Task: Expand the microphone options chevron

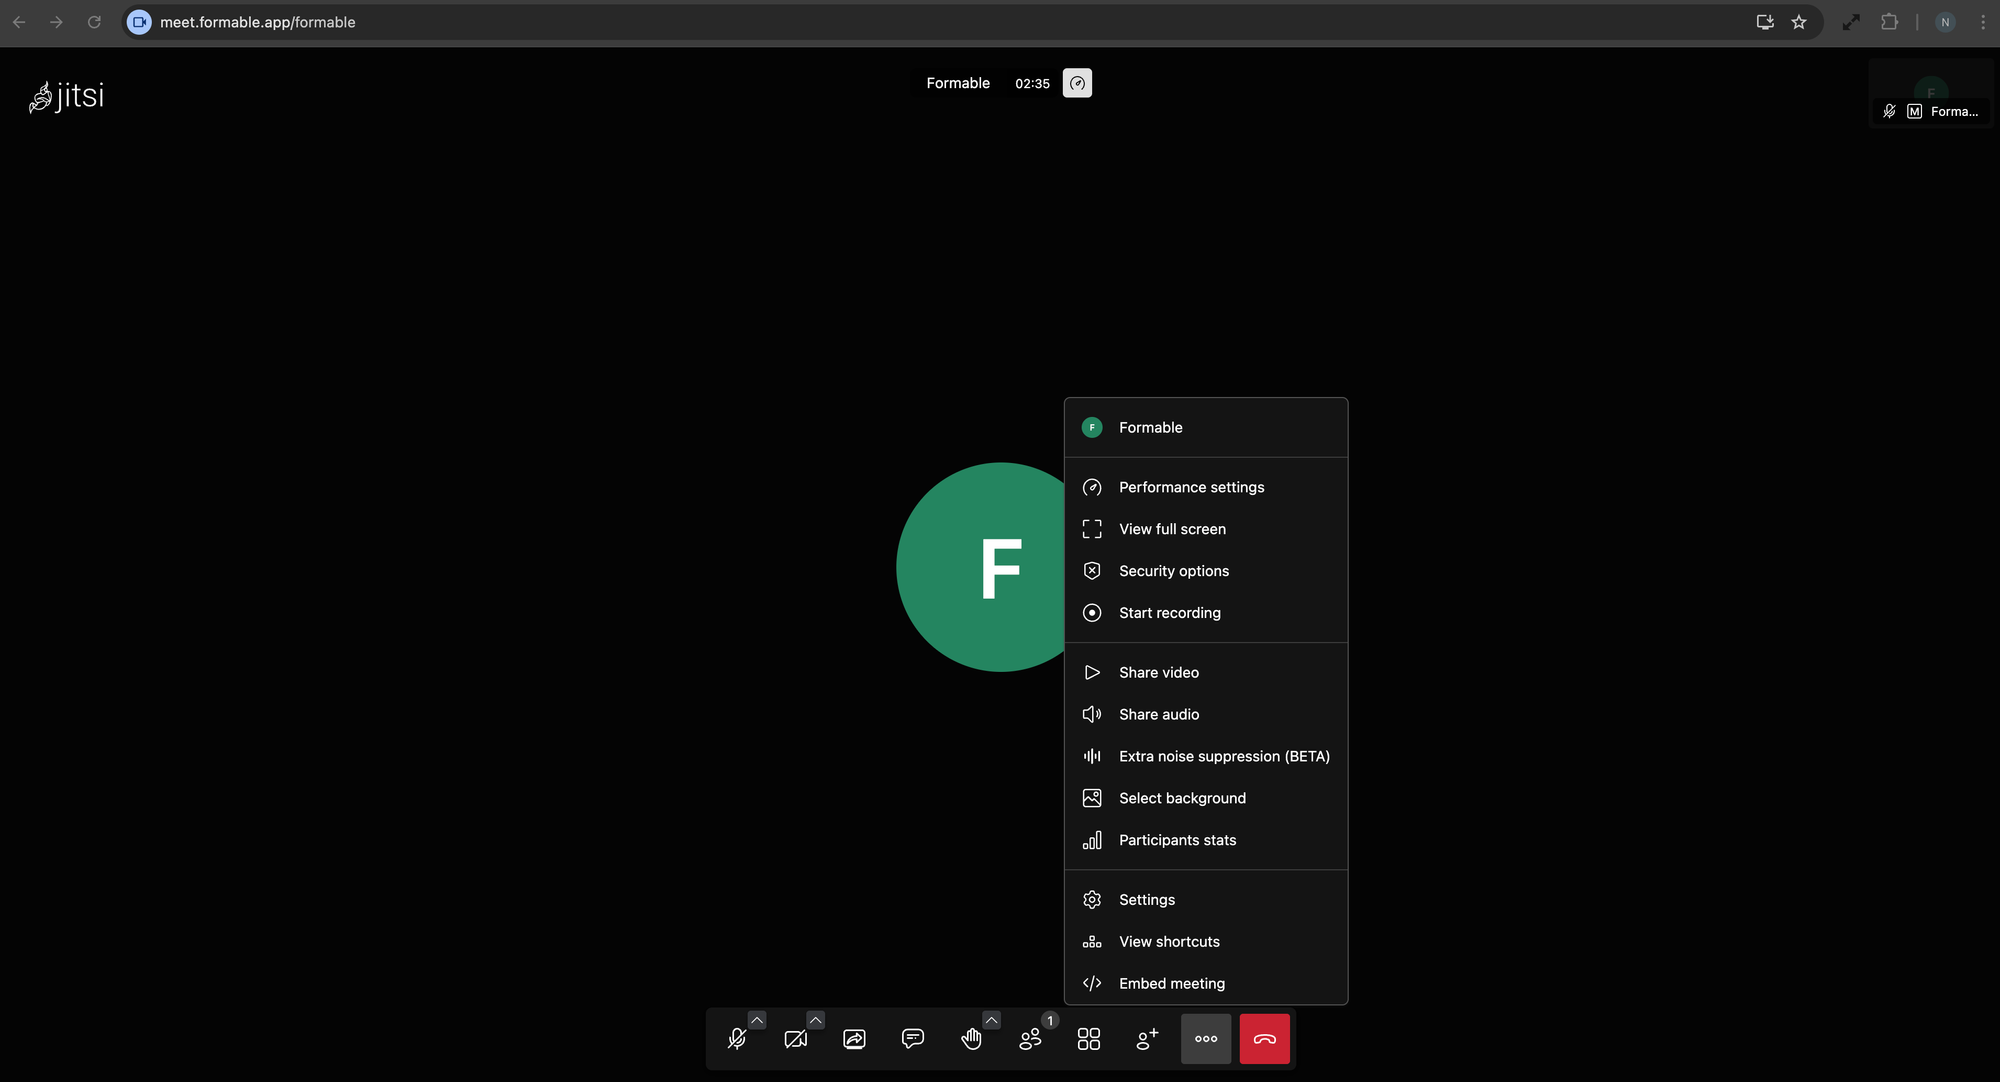Action: click(x=758, y=1020)
